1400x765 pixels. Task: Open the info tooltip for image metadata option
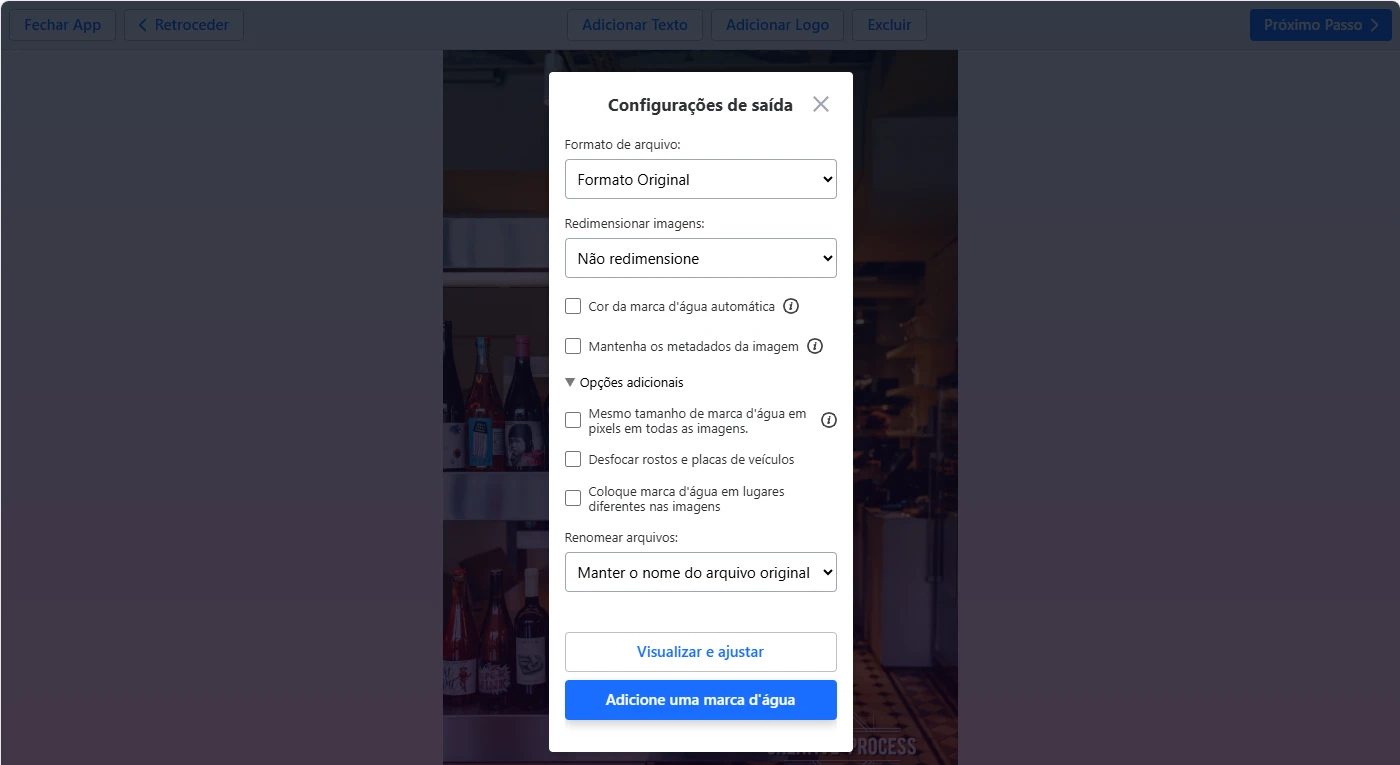815,345
